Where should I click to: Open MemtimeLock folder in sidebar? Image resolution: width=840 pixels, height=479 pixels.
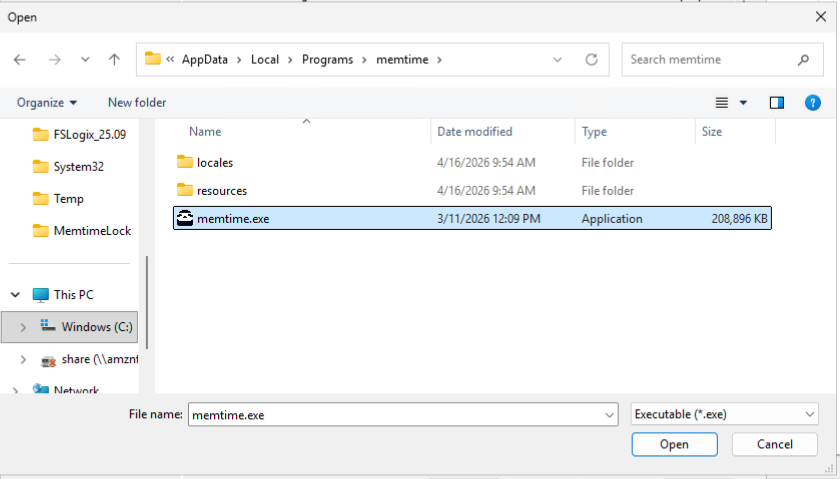click(x=81, y=231)
